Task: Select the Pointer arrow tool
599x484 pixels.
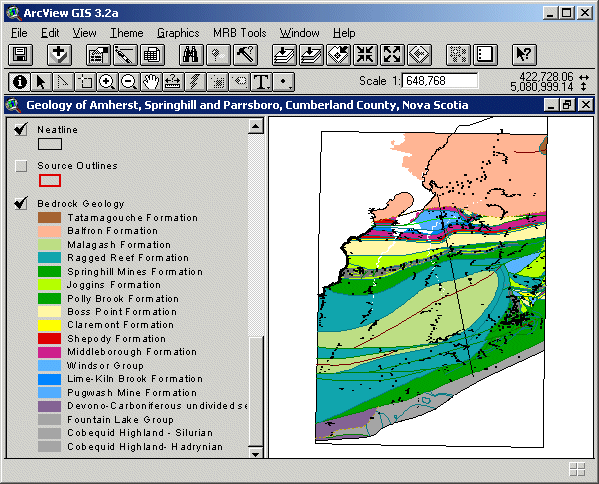Action: [41, 82]
